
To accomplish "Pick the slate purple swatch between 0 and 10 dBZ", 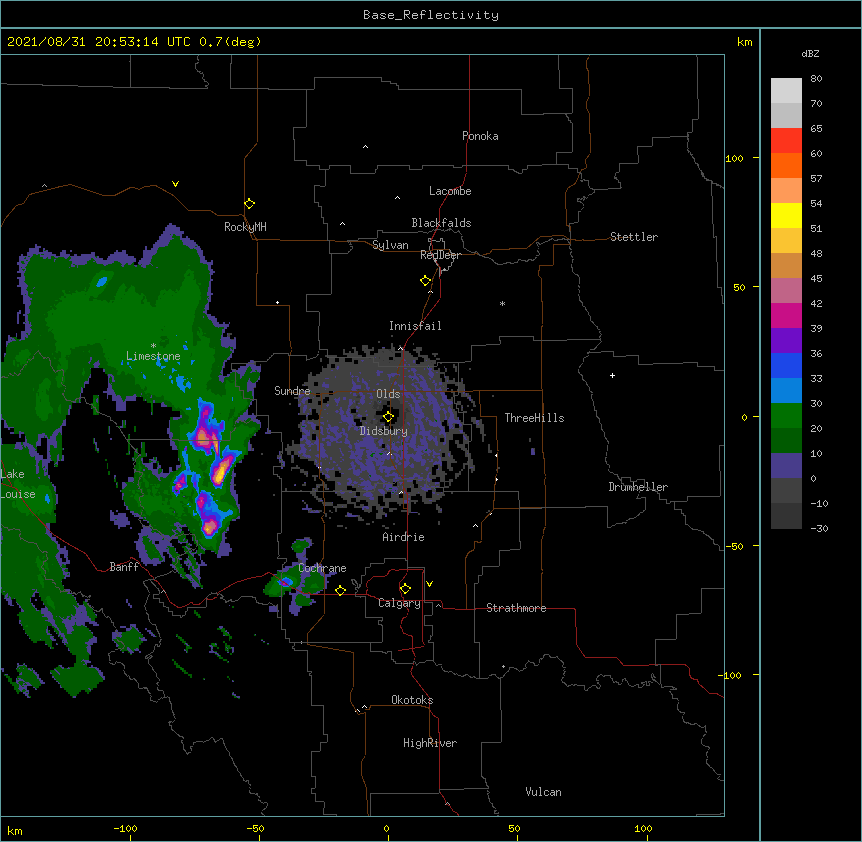I will click(786, 466).
